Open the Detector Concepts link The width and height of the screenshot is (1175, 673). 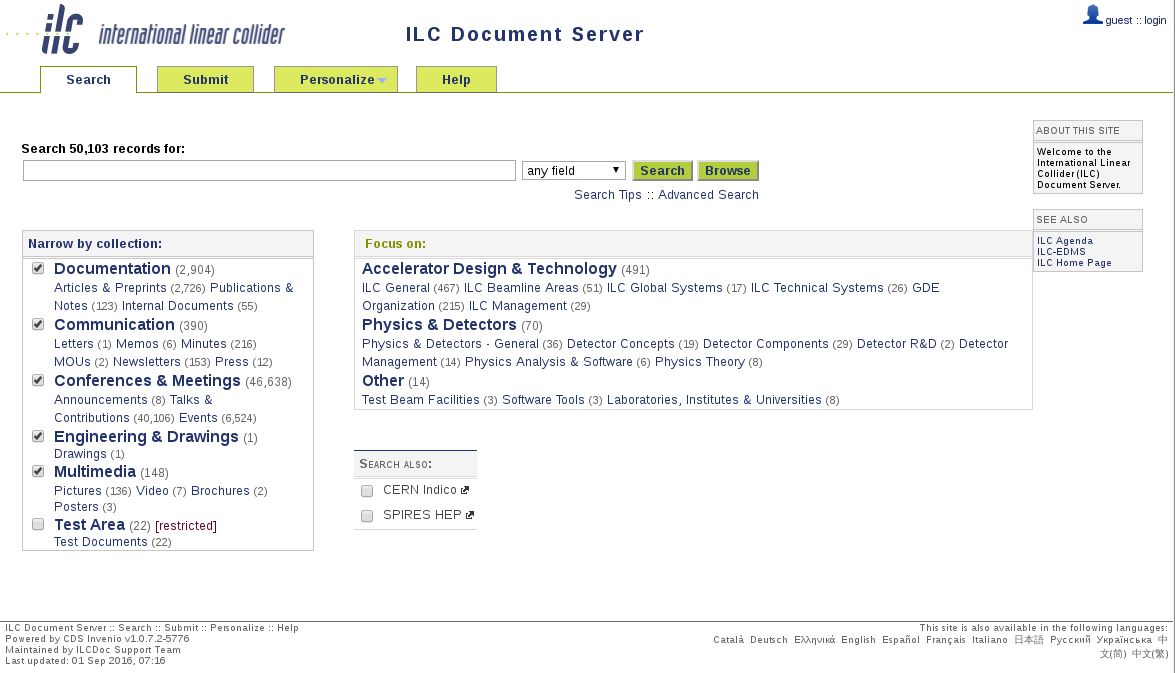[x=620, y=344]
